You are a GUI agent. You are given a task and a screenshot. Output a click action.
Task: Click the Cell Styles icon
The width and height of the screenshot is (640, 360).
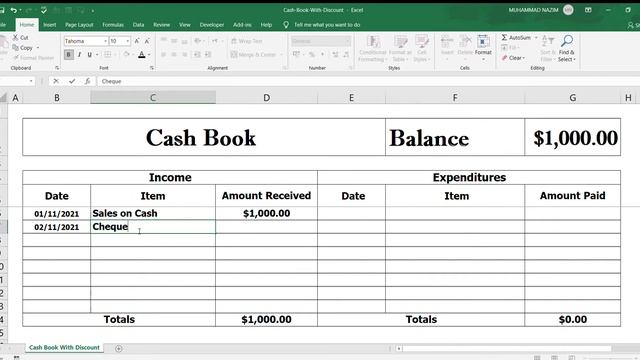coord(421,42)
